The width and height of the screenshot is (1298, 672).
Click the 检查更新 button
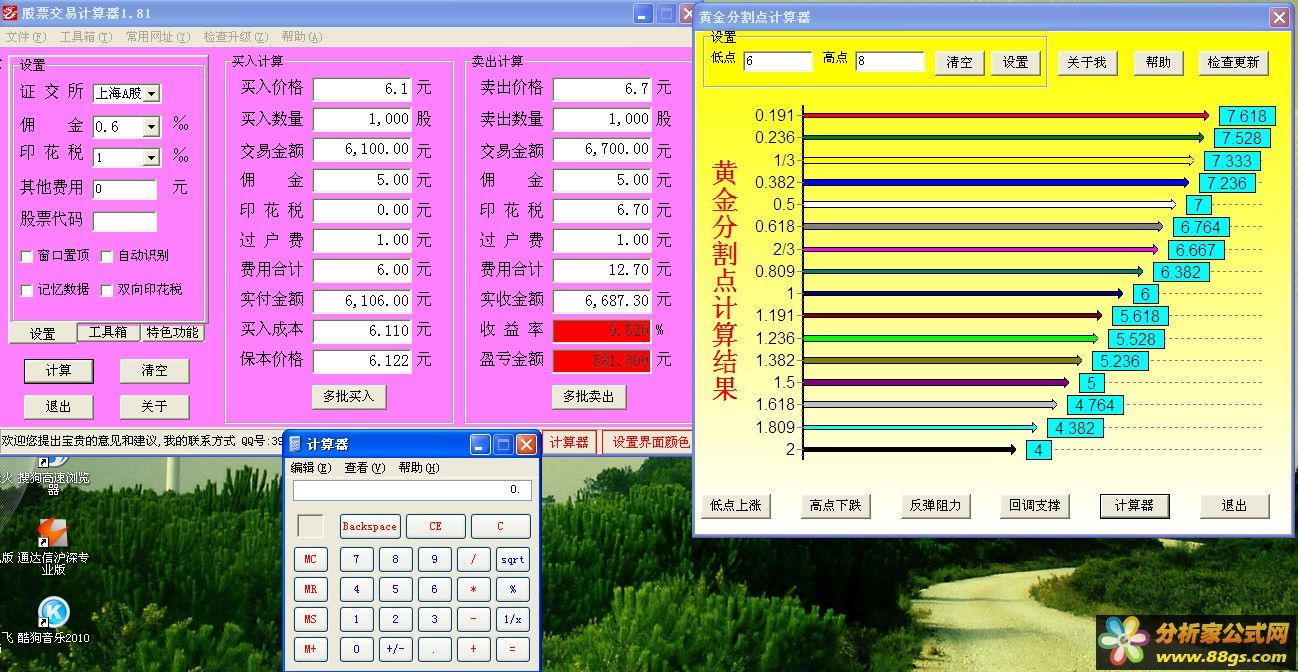1233,62
